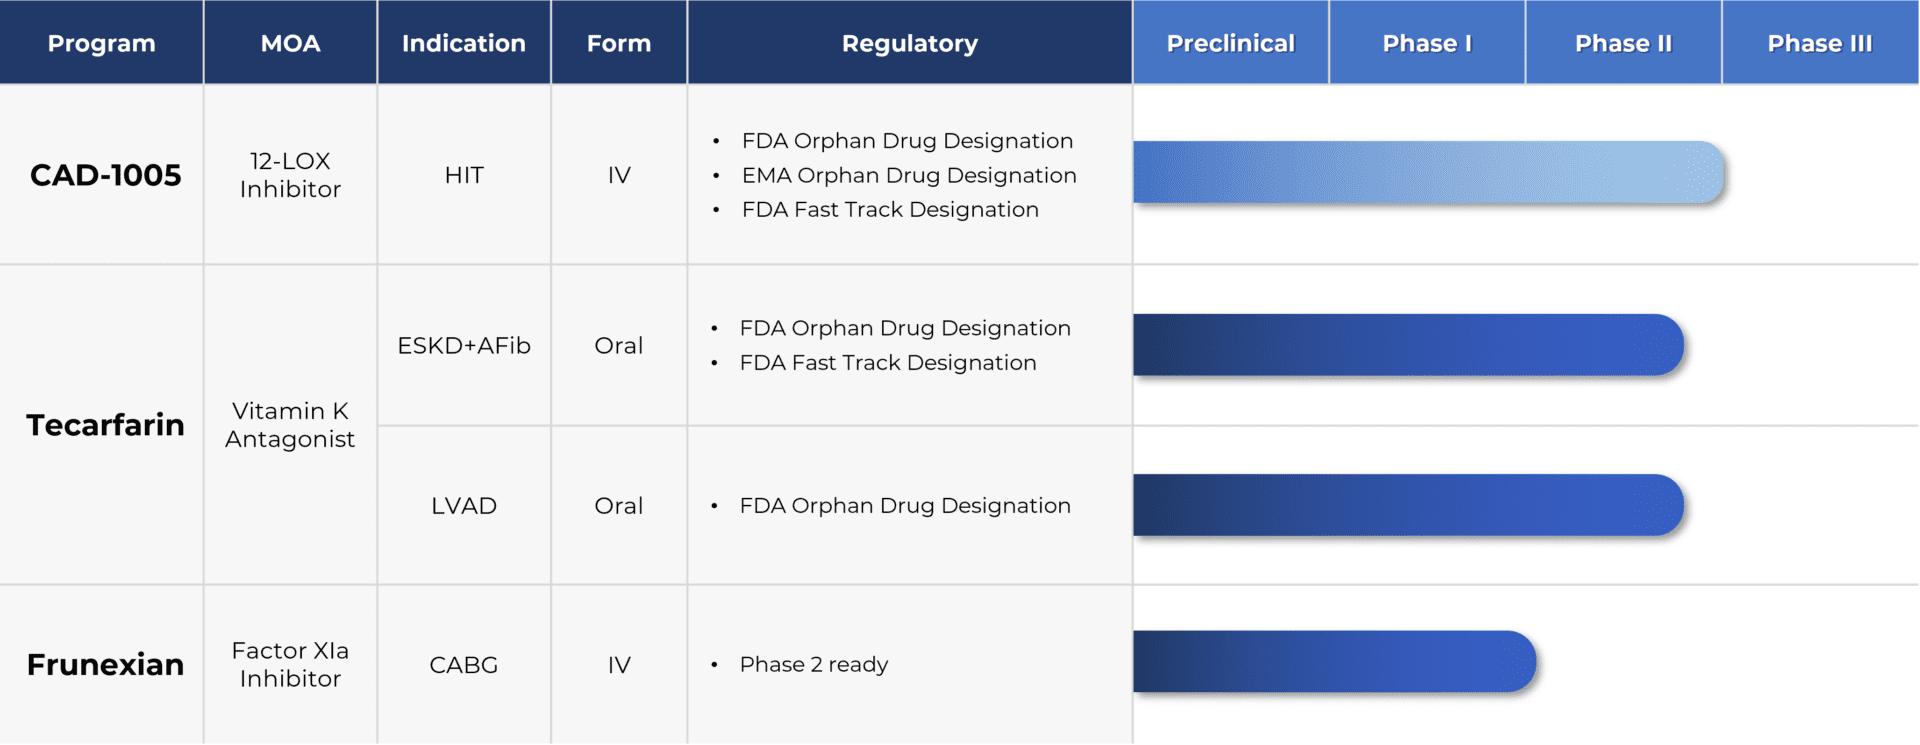This screenshot has width=1920, height=745.
Task: Click the Factor XIa Inhibitor cell
Action: (290, 665)
